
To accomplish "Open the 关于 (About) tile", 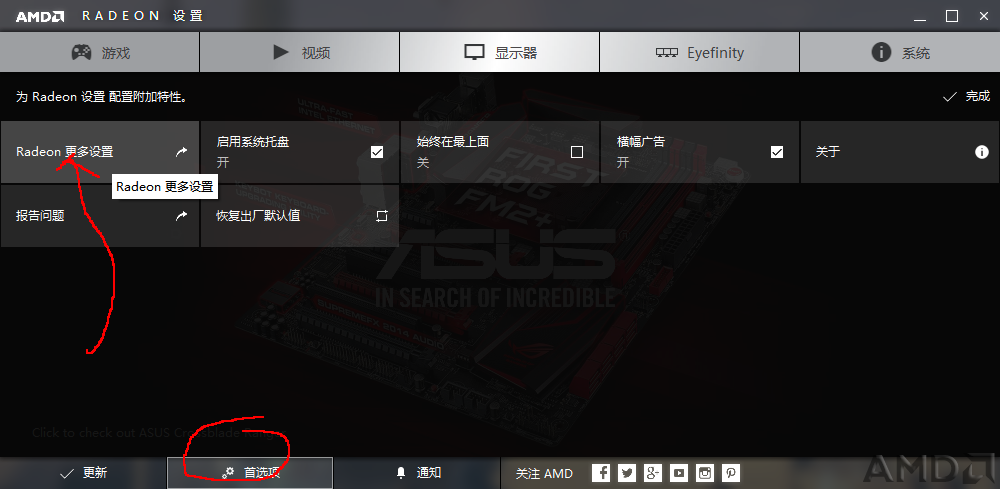I will [900, 152].
